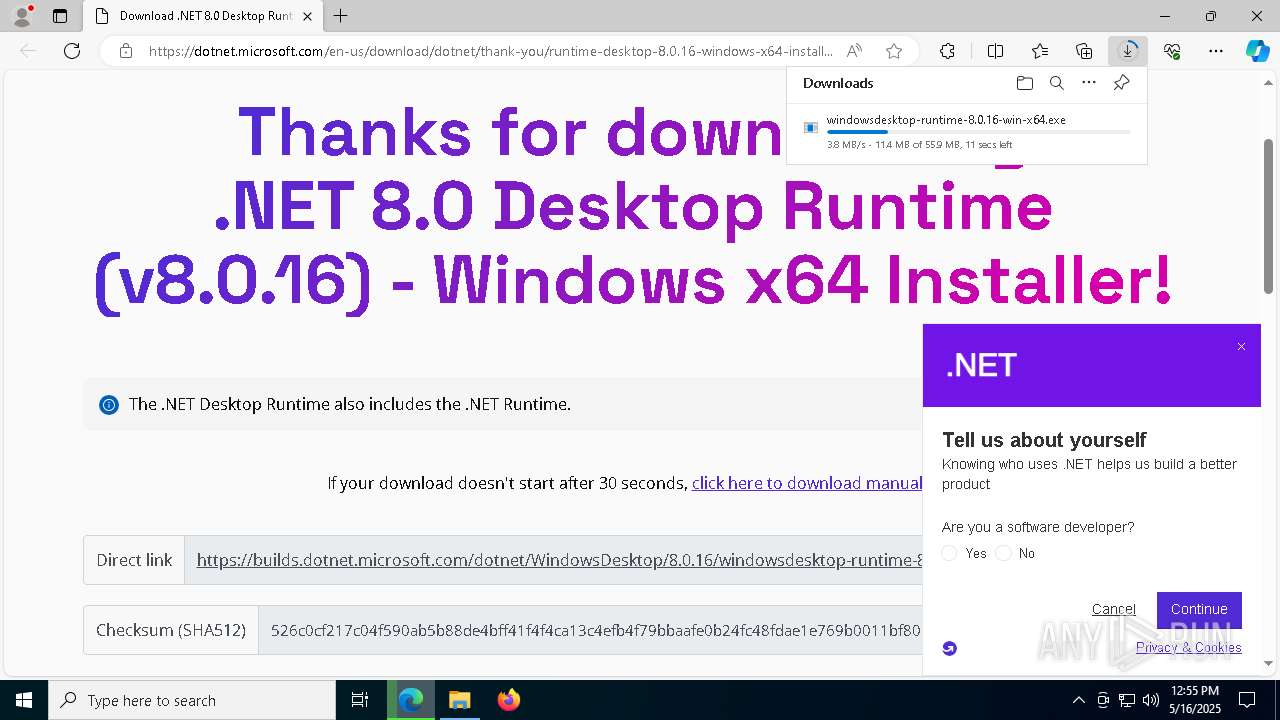Click the Edge taskbar icon
1280x720 pixels.
point(411,700)
